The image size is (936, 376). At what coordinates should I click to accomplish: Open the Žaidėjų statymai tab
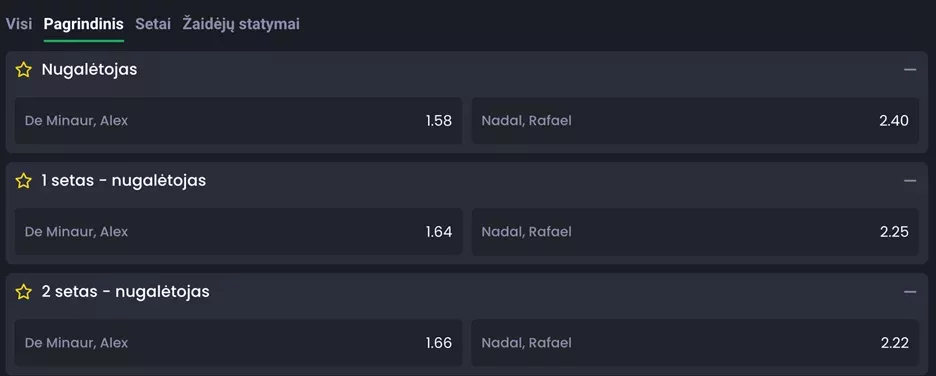point(241,24)
